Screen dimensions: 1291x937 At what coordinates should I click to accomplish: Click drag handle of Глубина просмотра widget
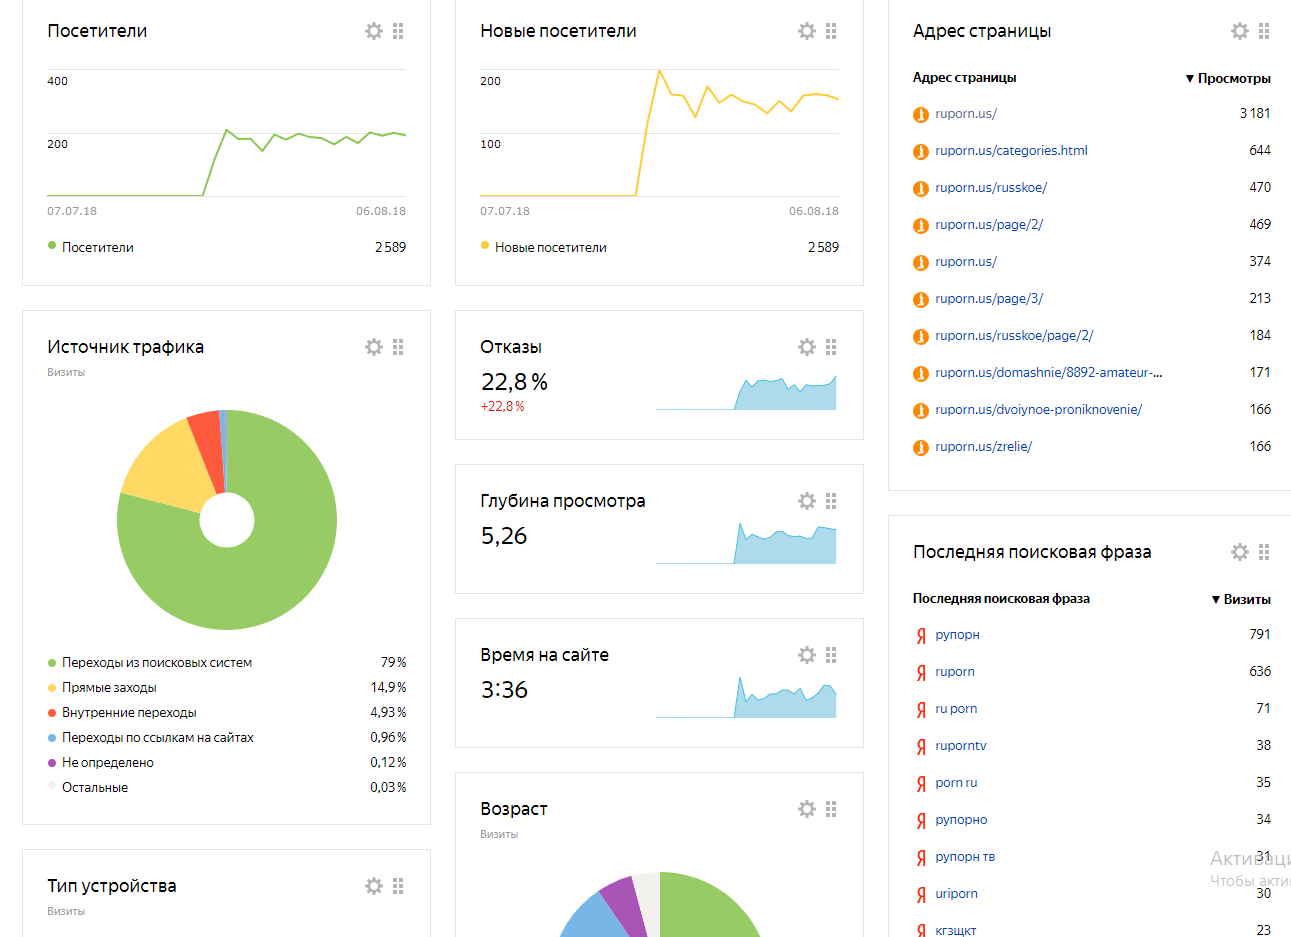(x=831, y=501)
